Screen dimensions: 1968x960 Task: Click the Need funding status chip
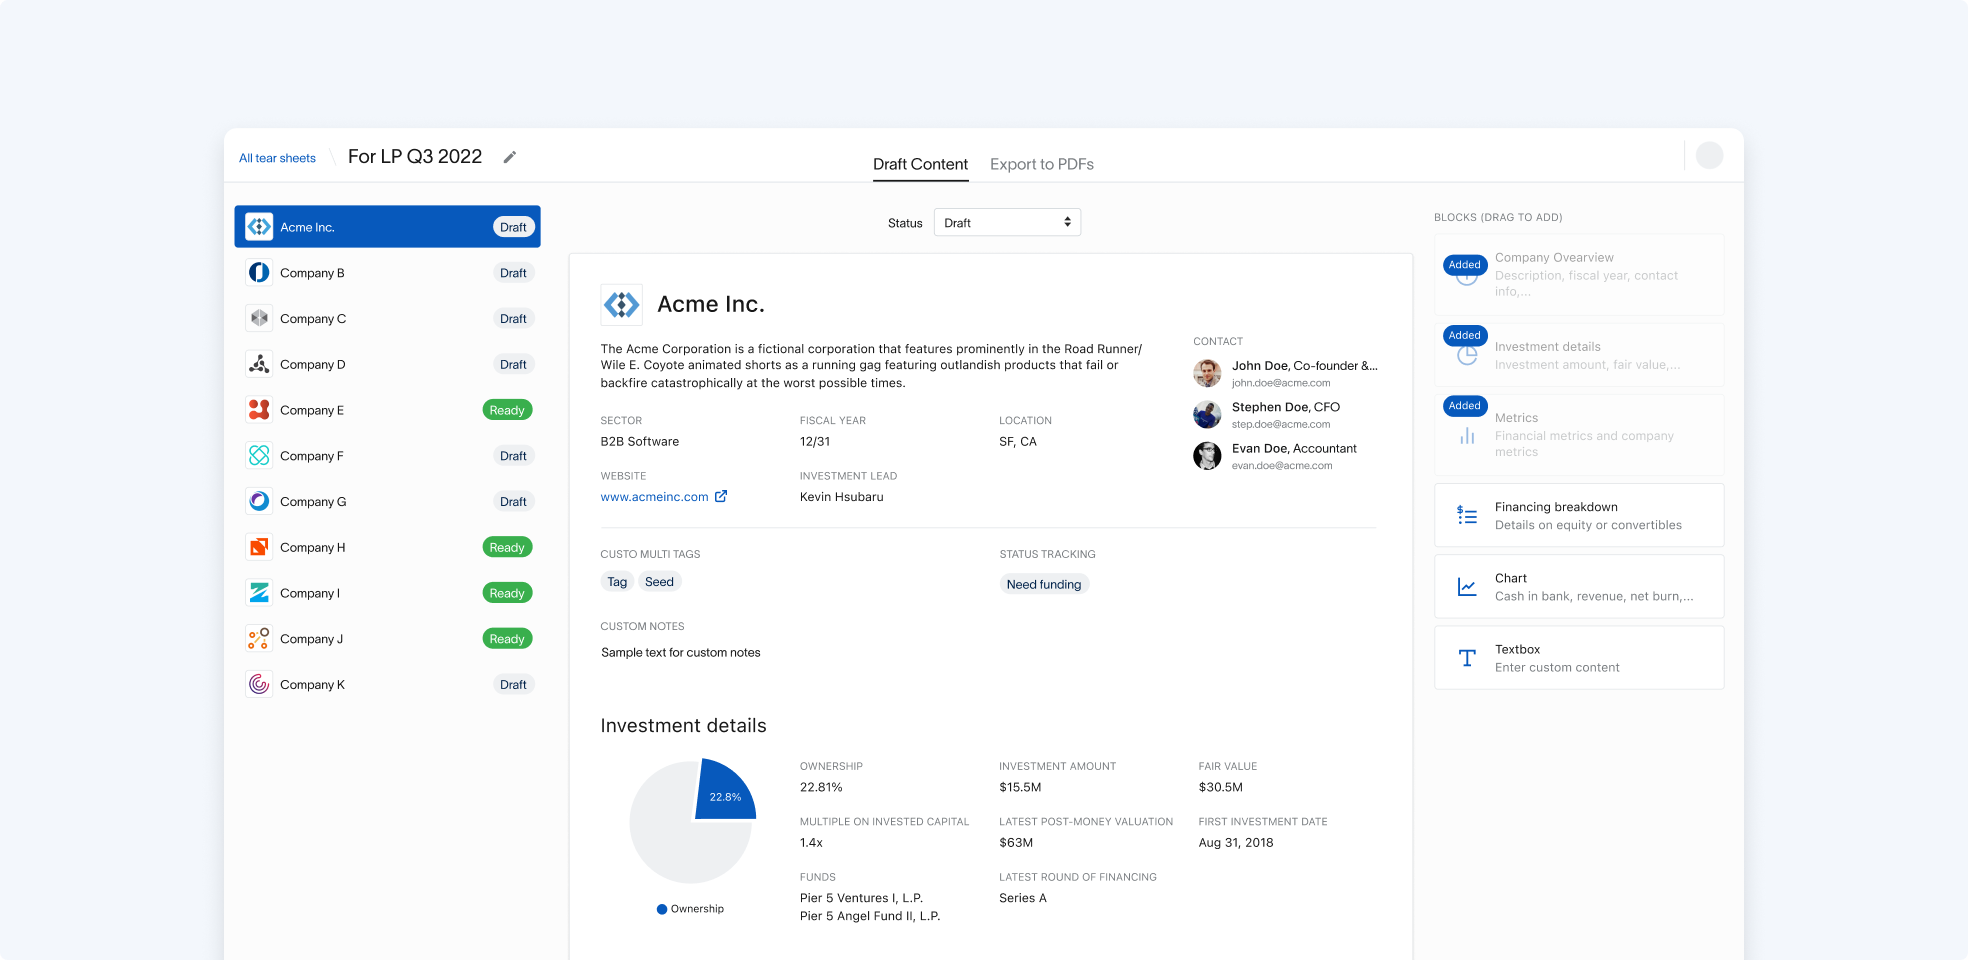(1044, 584)
